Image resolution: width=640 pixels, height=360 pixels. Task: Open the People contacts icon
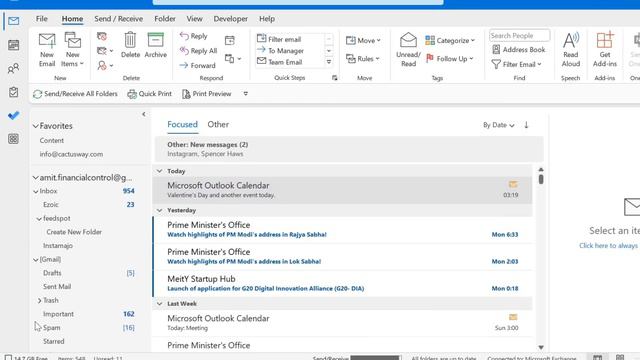(13, 68)
